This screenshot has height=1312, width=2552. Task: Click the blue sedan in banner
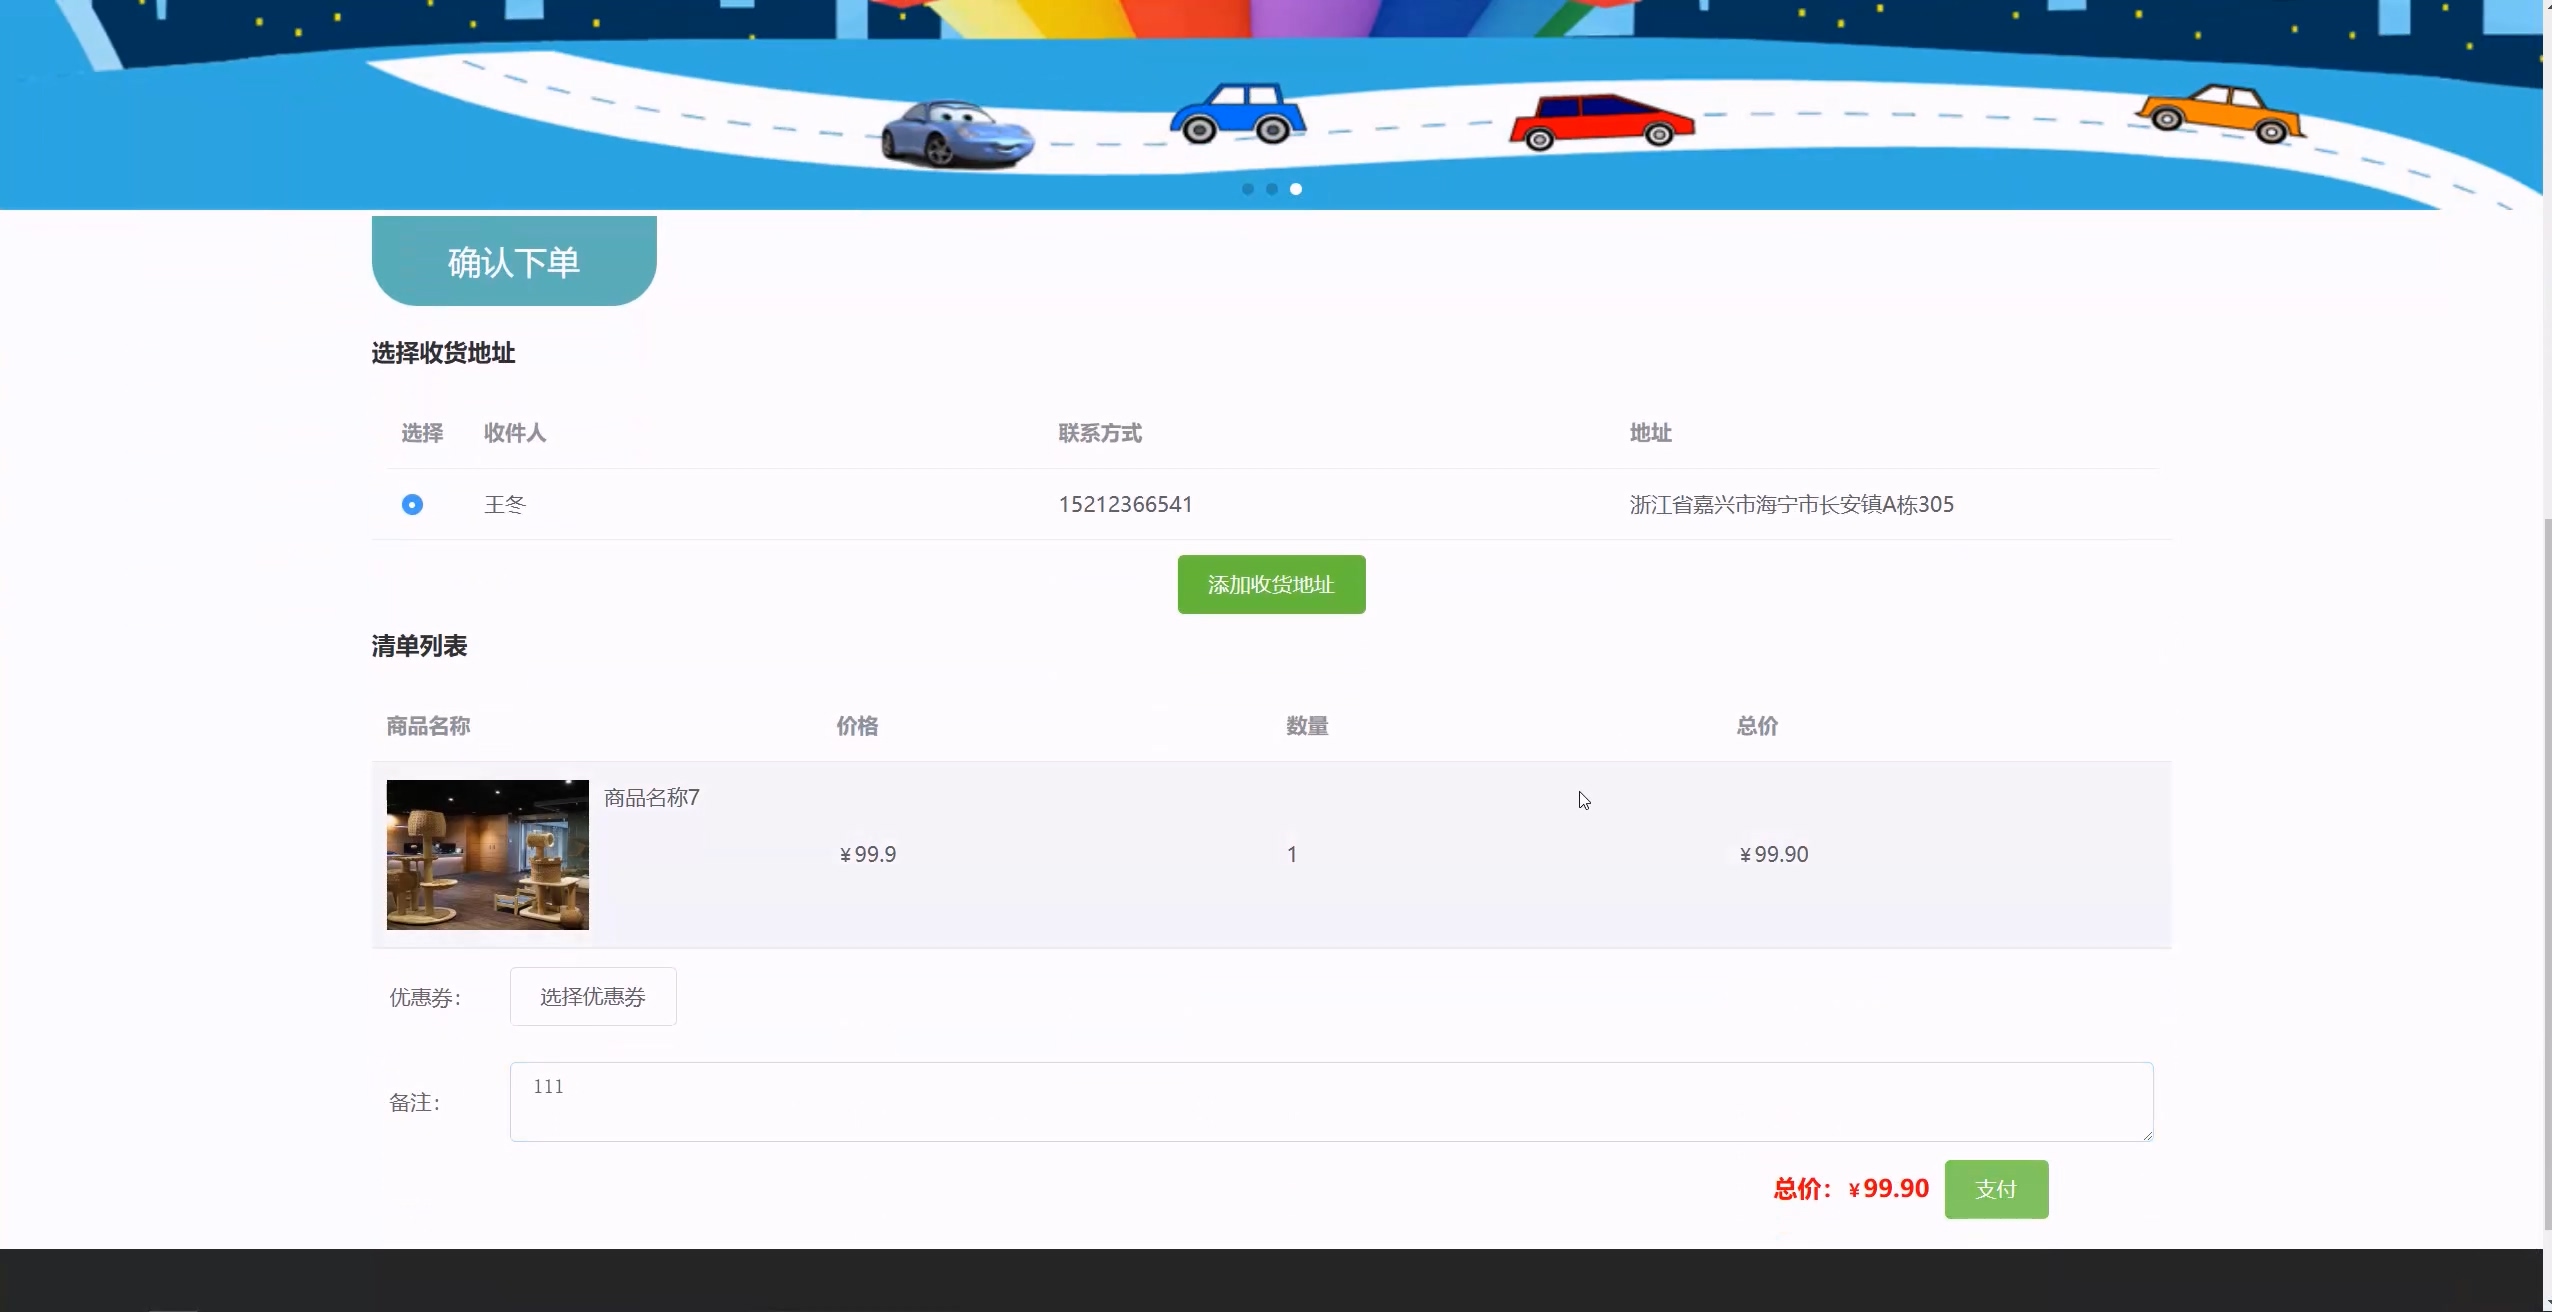point(1238,114)
